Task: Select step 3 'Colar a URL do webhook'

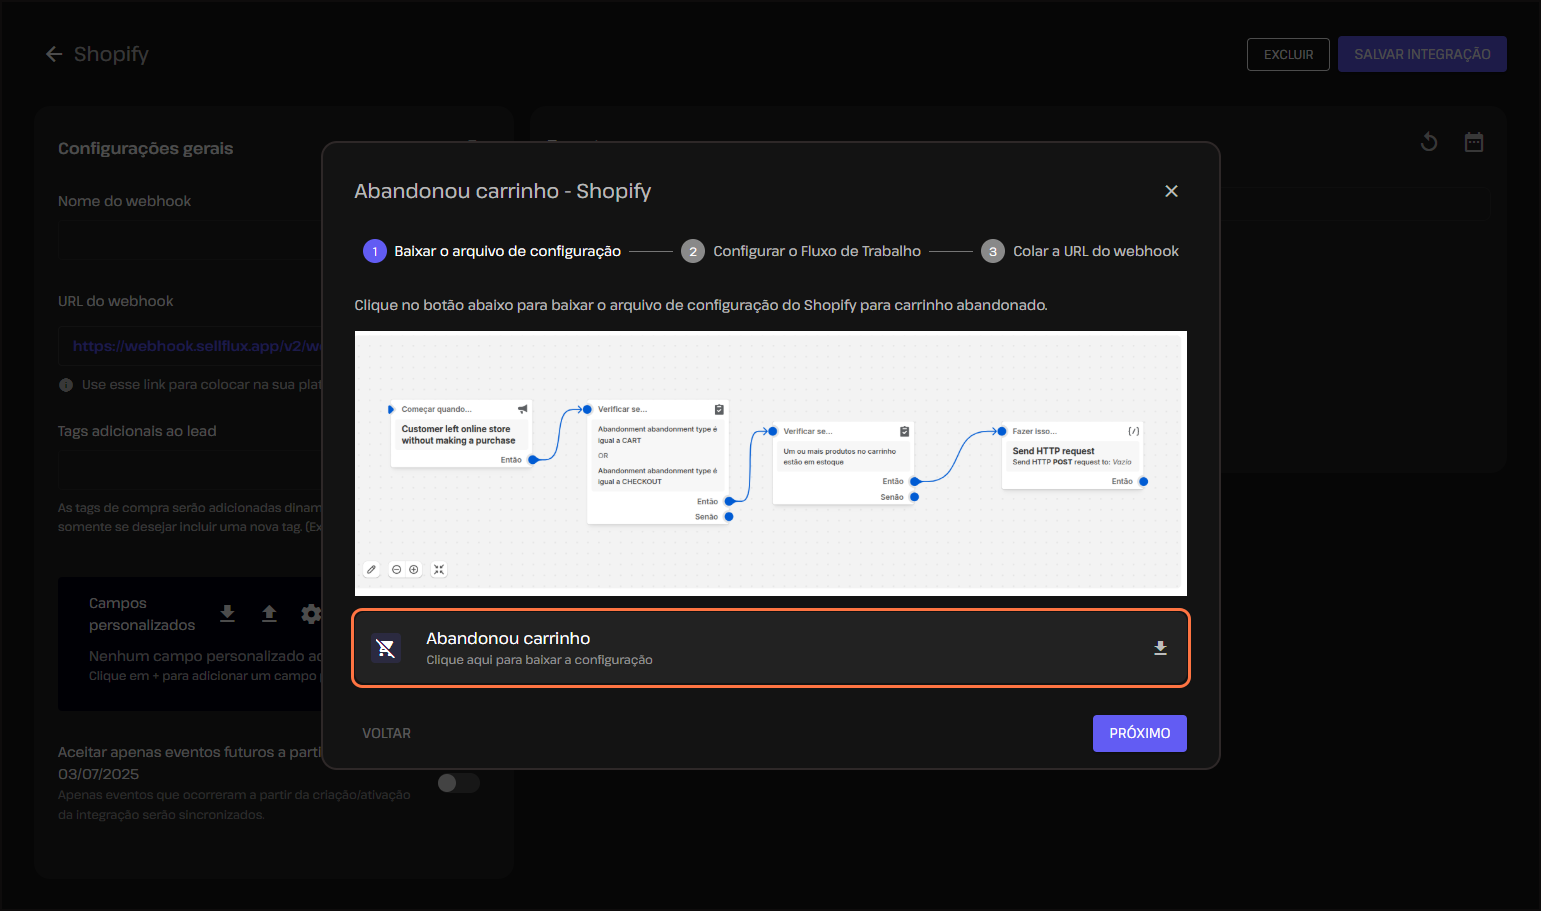Action: [1080, 251]
